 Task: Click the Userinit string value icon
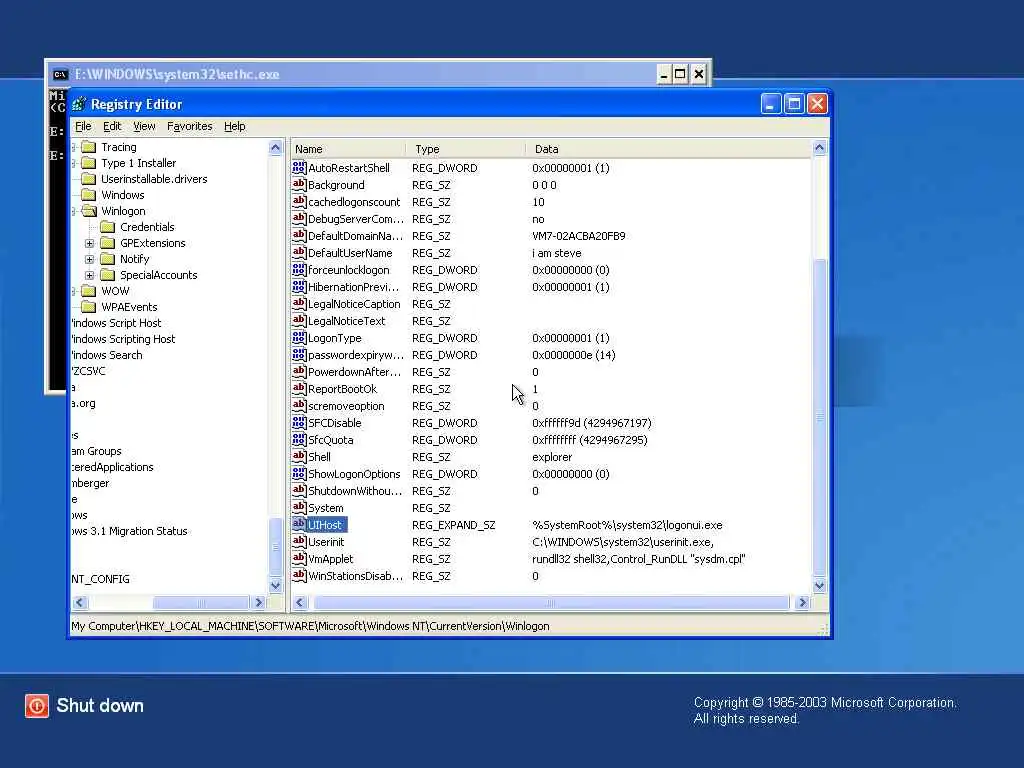click(298, 541)
